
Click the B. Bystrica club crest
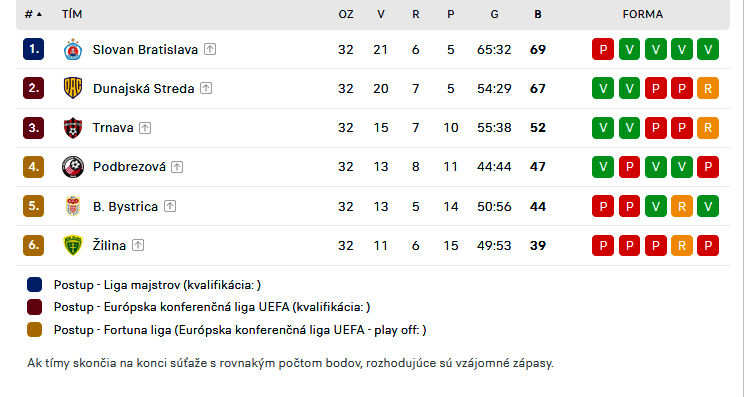point(73,206)
